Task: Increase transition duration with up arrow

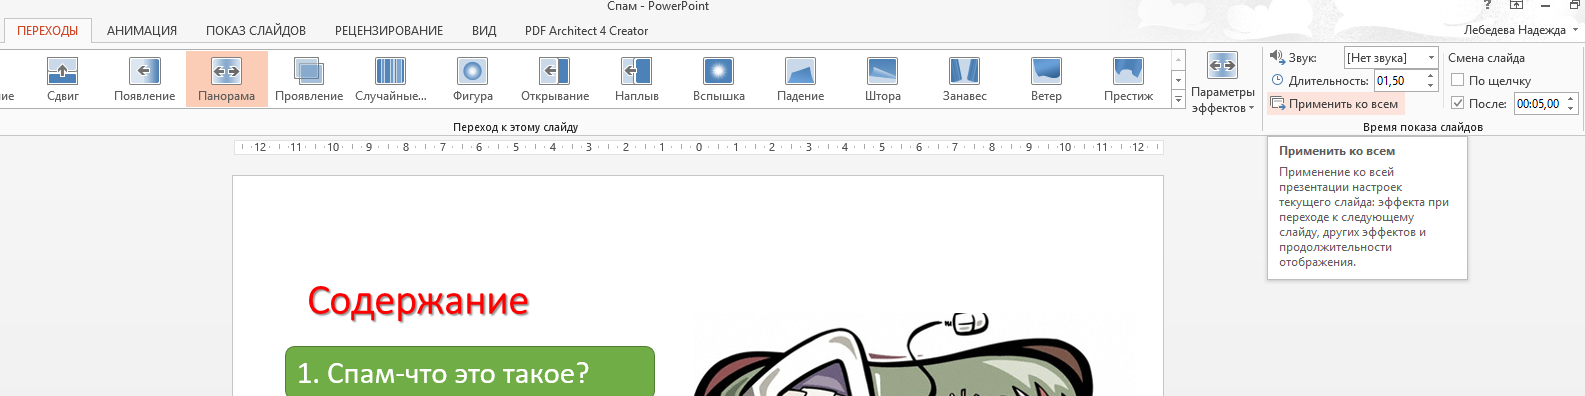Action: (1431, 76)
